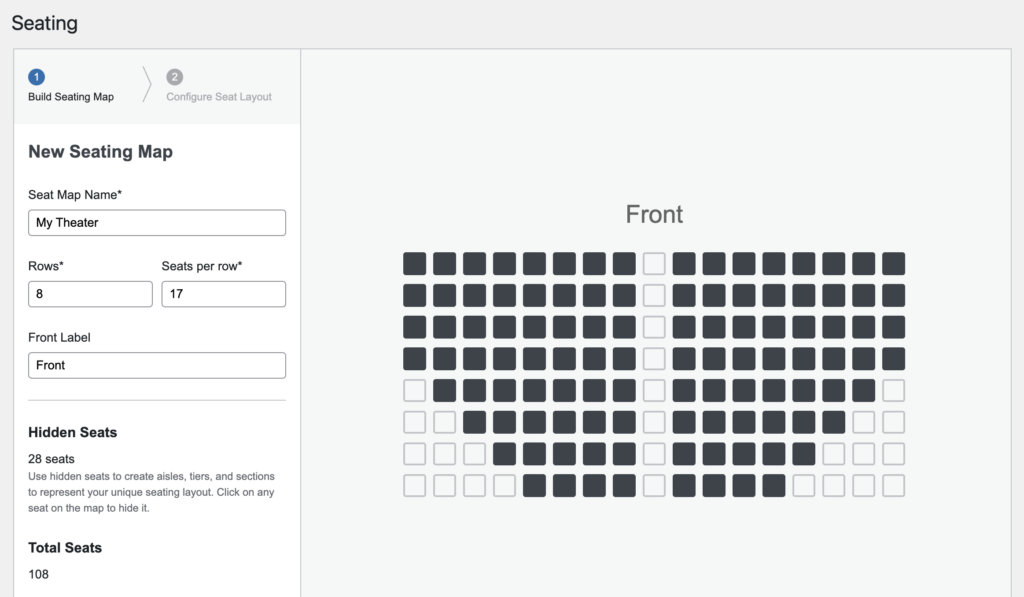1024x597 pixels.
Task: Show the hidden aisle seat in row one
Action: [655, 263]
